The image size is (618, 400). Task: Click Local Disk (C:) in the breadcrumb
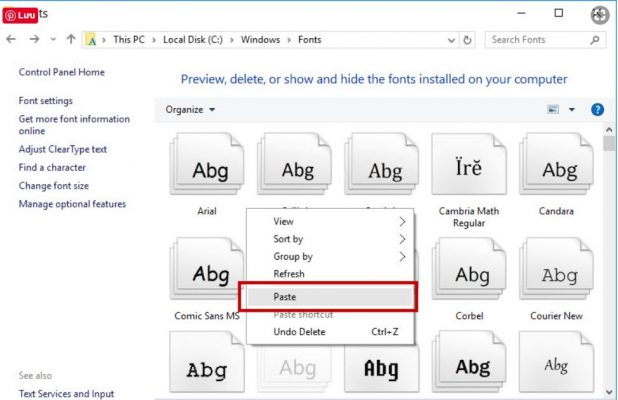point(193,40)
